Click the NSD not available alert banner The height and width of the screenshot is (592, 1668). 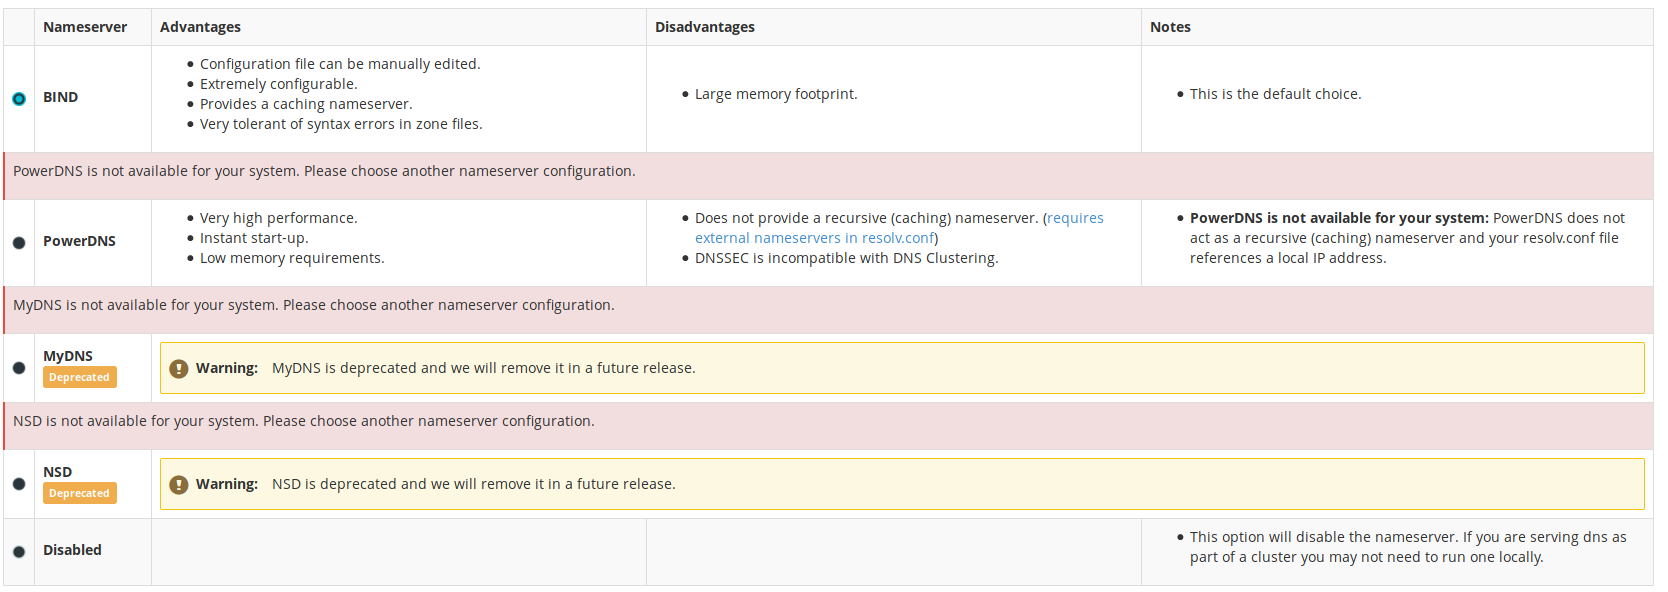(x=304, y=421)
